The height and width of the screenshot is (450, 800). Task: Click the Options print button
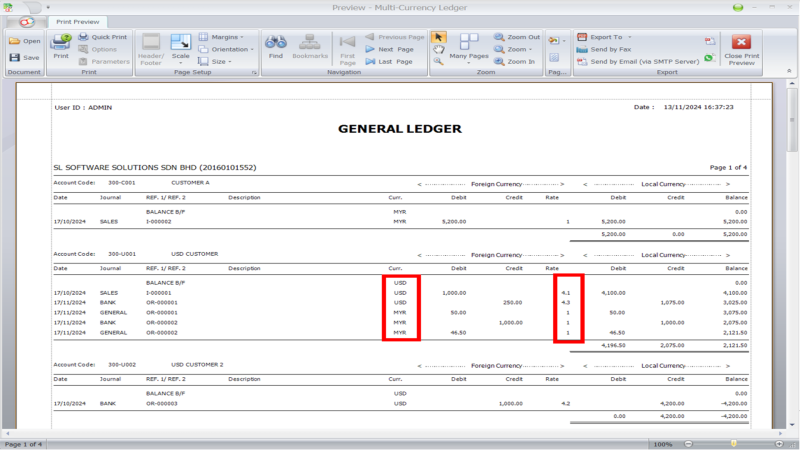point(97,49)
